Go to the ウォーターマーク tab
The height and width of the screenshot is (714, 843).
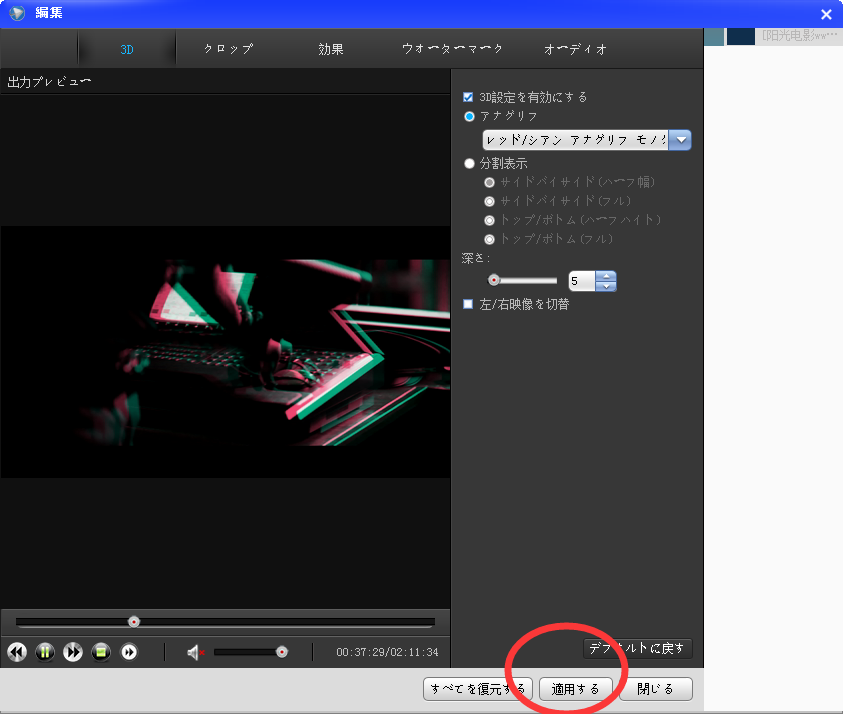point(452,49)
